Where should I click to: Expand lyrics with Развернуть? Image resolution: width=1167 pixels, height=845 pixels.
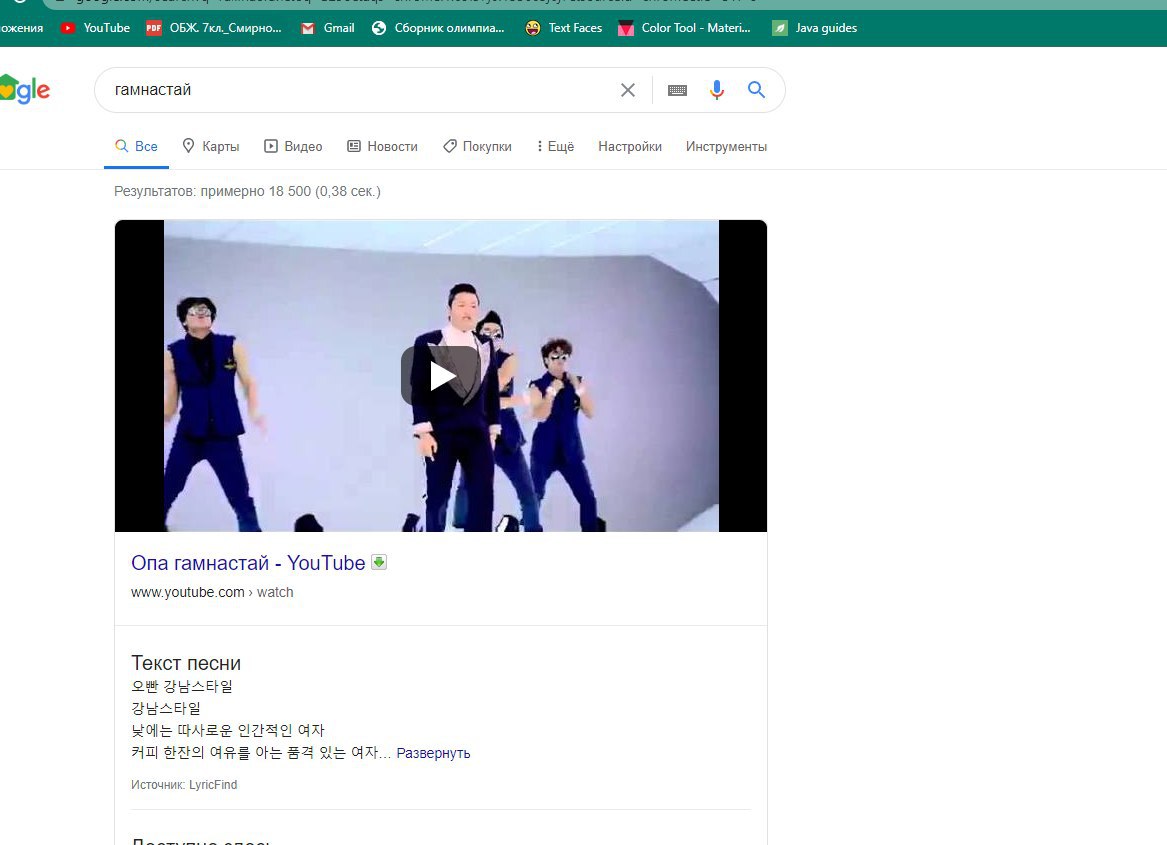tap(433, 753)
